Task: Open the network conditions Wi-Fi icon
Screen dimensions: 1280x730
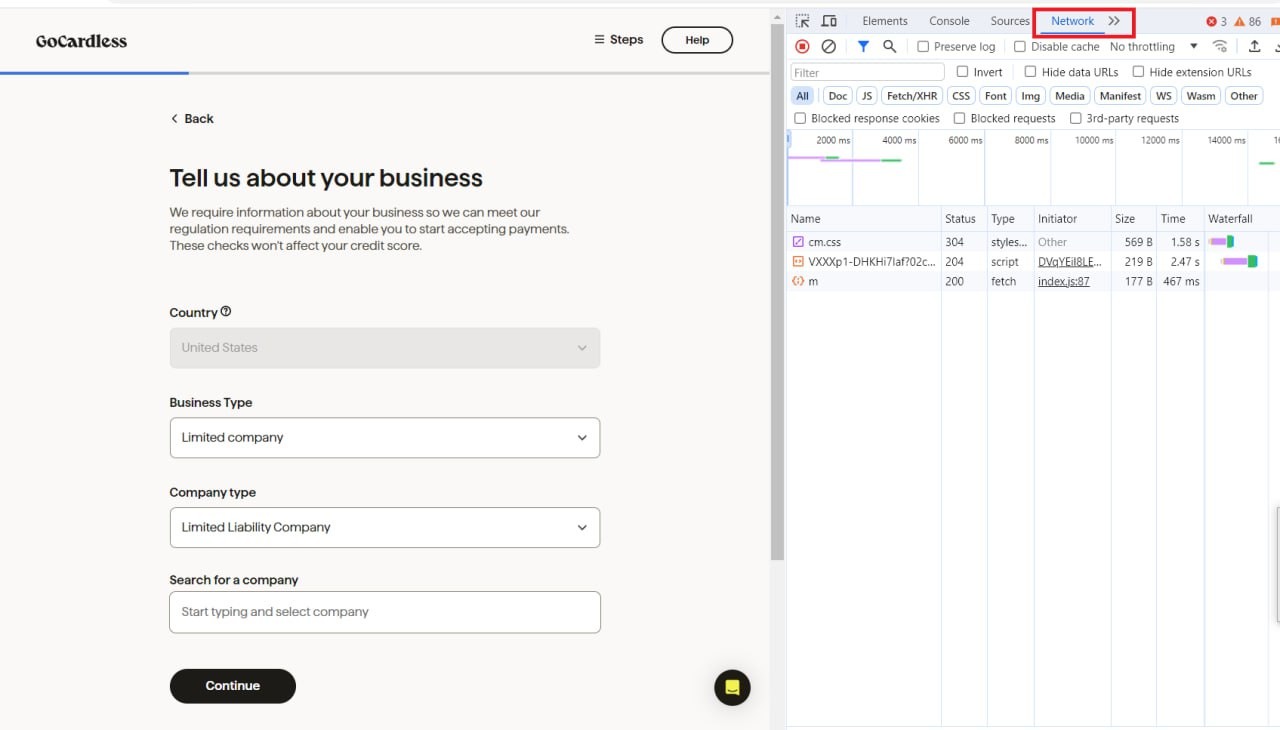Action: (x=1220, y=46)
